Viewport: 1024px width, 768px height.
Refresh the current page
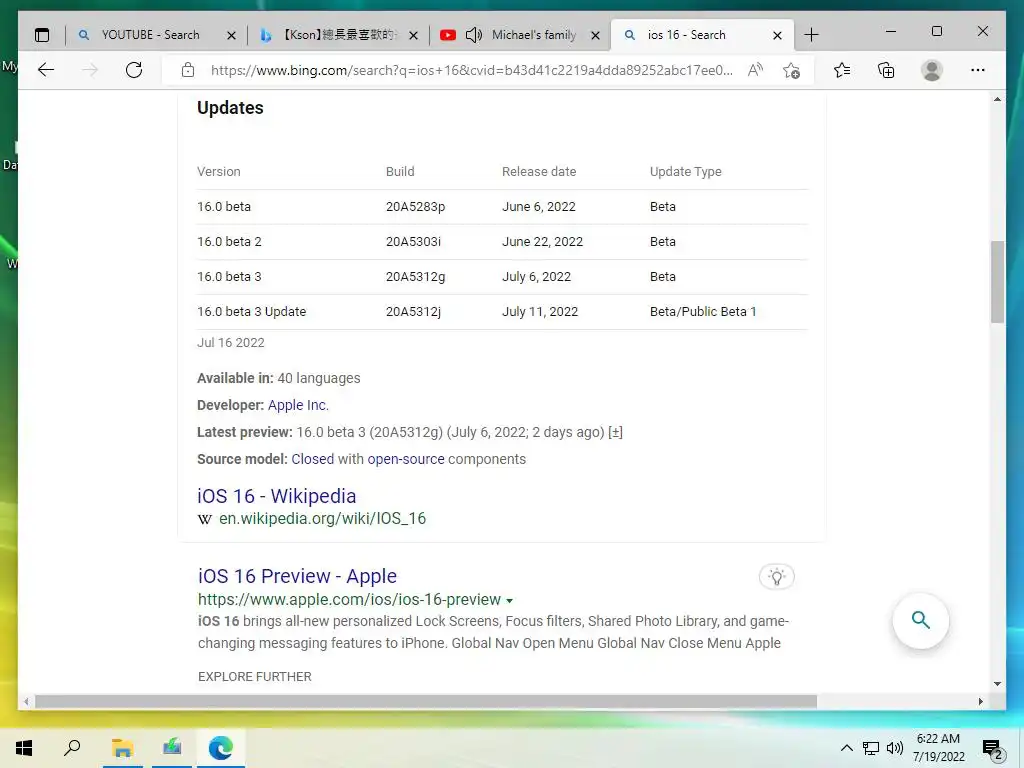pyautogui.click(x=134, y=70)
